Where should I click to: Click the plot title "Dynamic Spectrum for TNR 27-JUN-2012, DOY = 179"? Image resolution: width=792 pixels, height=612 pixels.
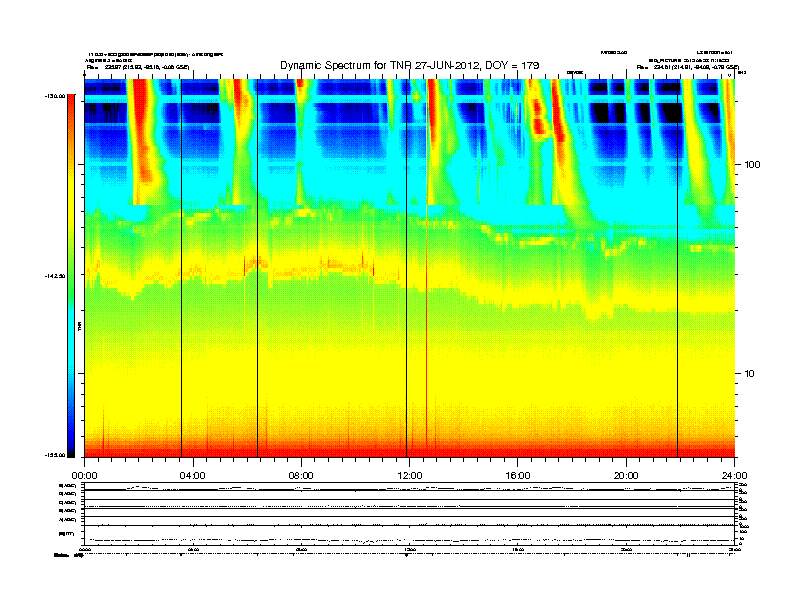410,65
